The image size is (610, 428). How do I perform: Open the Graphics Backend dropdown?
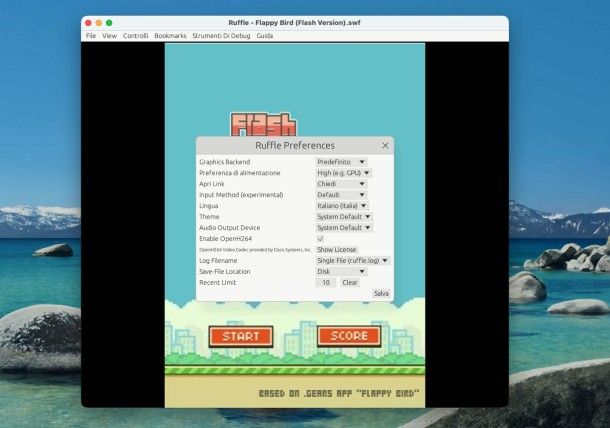tap(341, 161)
